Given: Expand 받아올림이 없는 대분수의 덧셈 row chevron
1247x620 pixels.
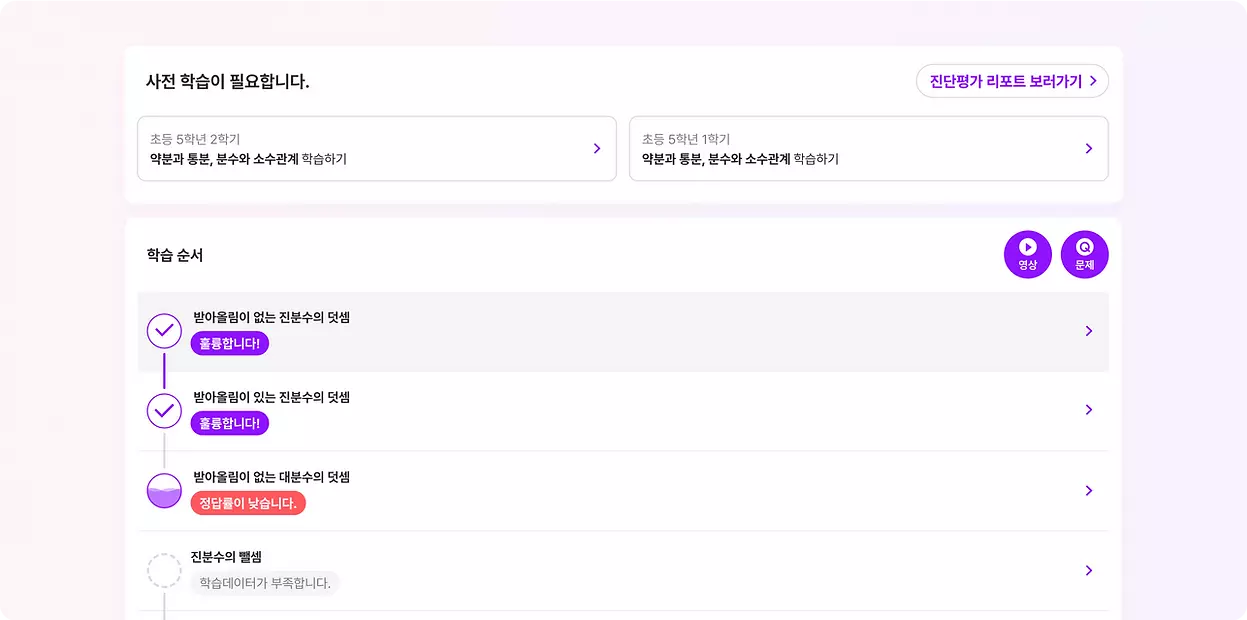Looking at the screenshot, I should point(1089,491).
